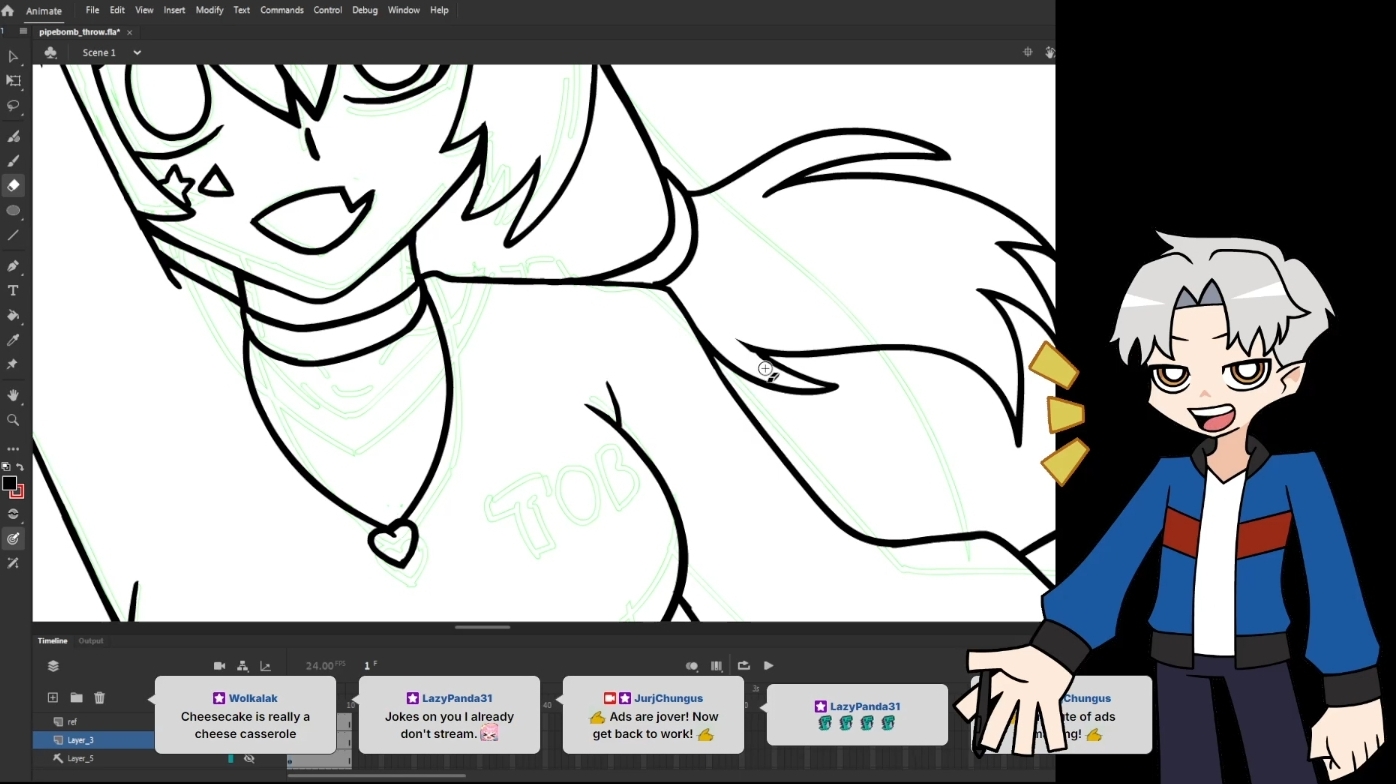This screenshot has height=784, width=1396.
Task: Expand the Scene 1 dropdown
Action: [137, 53]
